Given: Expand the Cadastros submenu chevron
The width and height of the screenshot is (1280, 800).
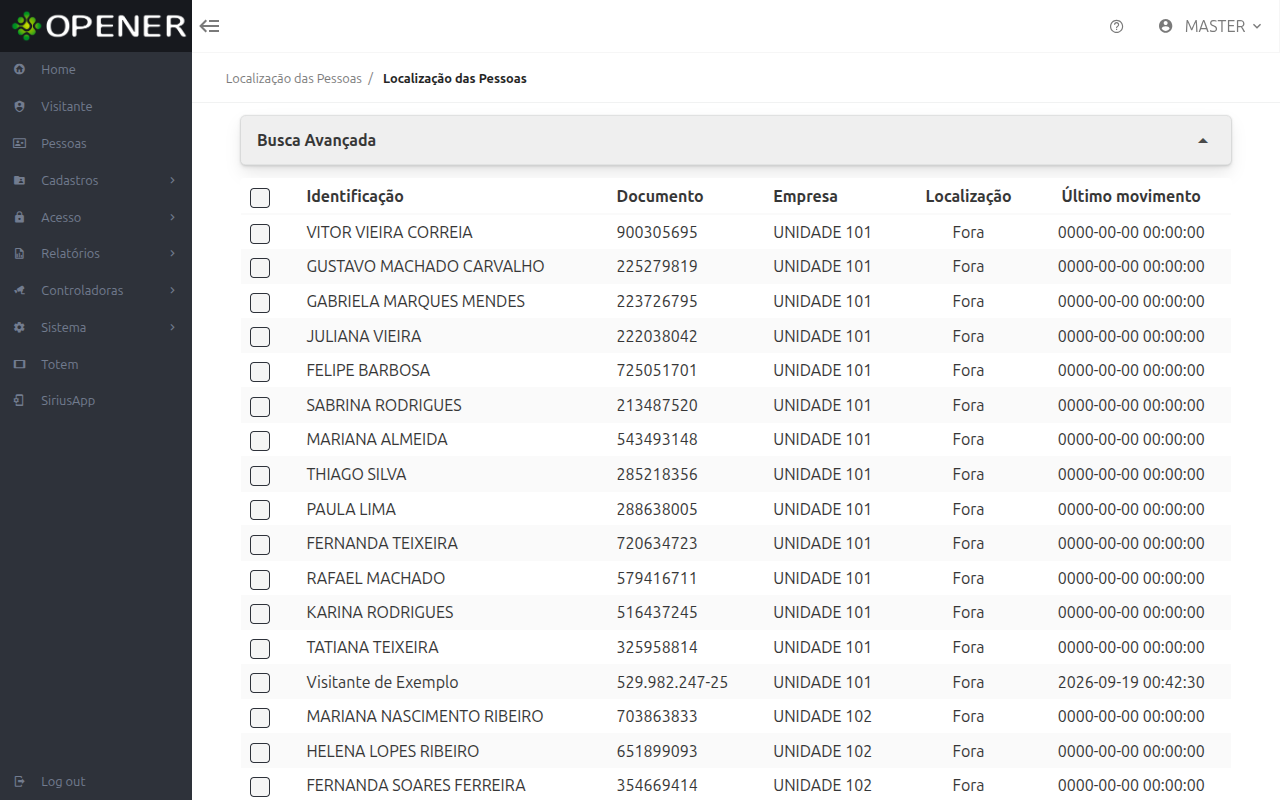Looking at the screenshot, I should point(172,180).
